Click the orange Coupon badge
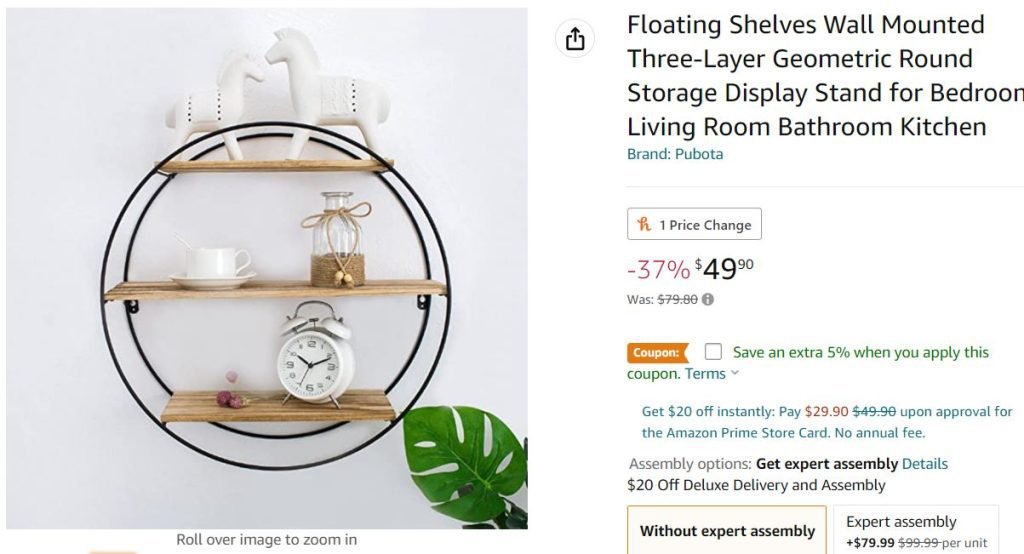1024x554 pixels. (x=657, y=352)
